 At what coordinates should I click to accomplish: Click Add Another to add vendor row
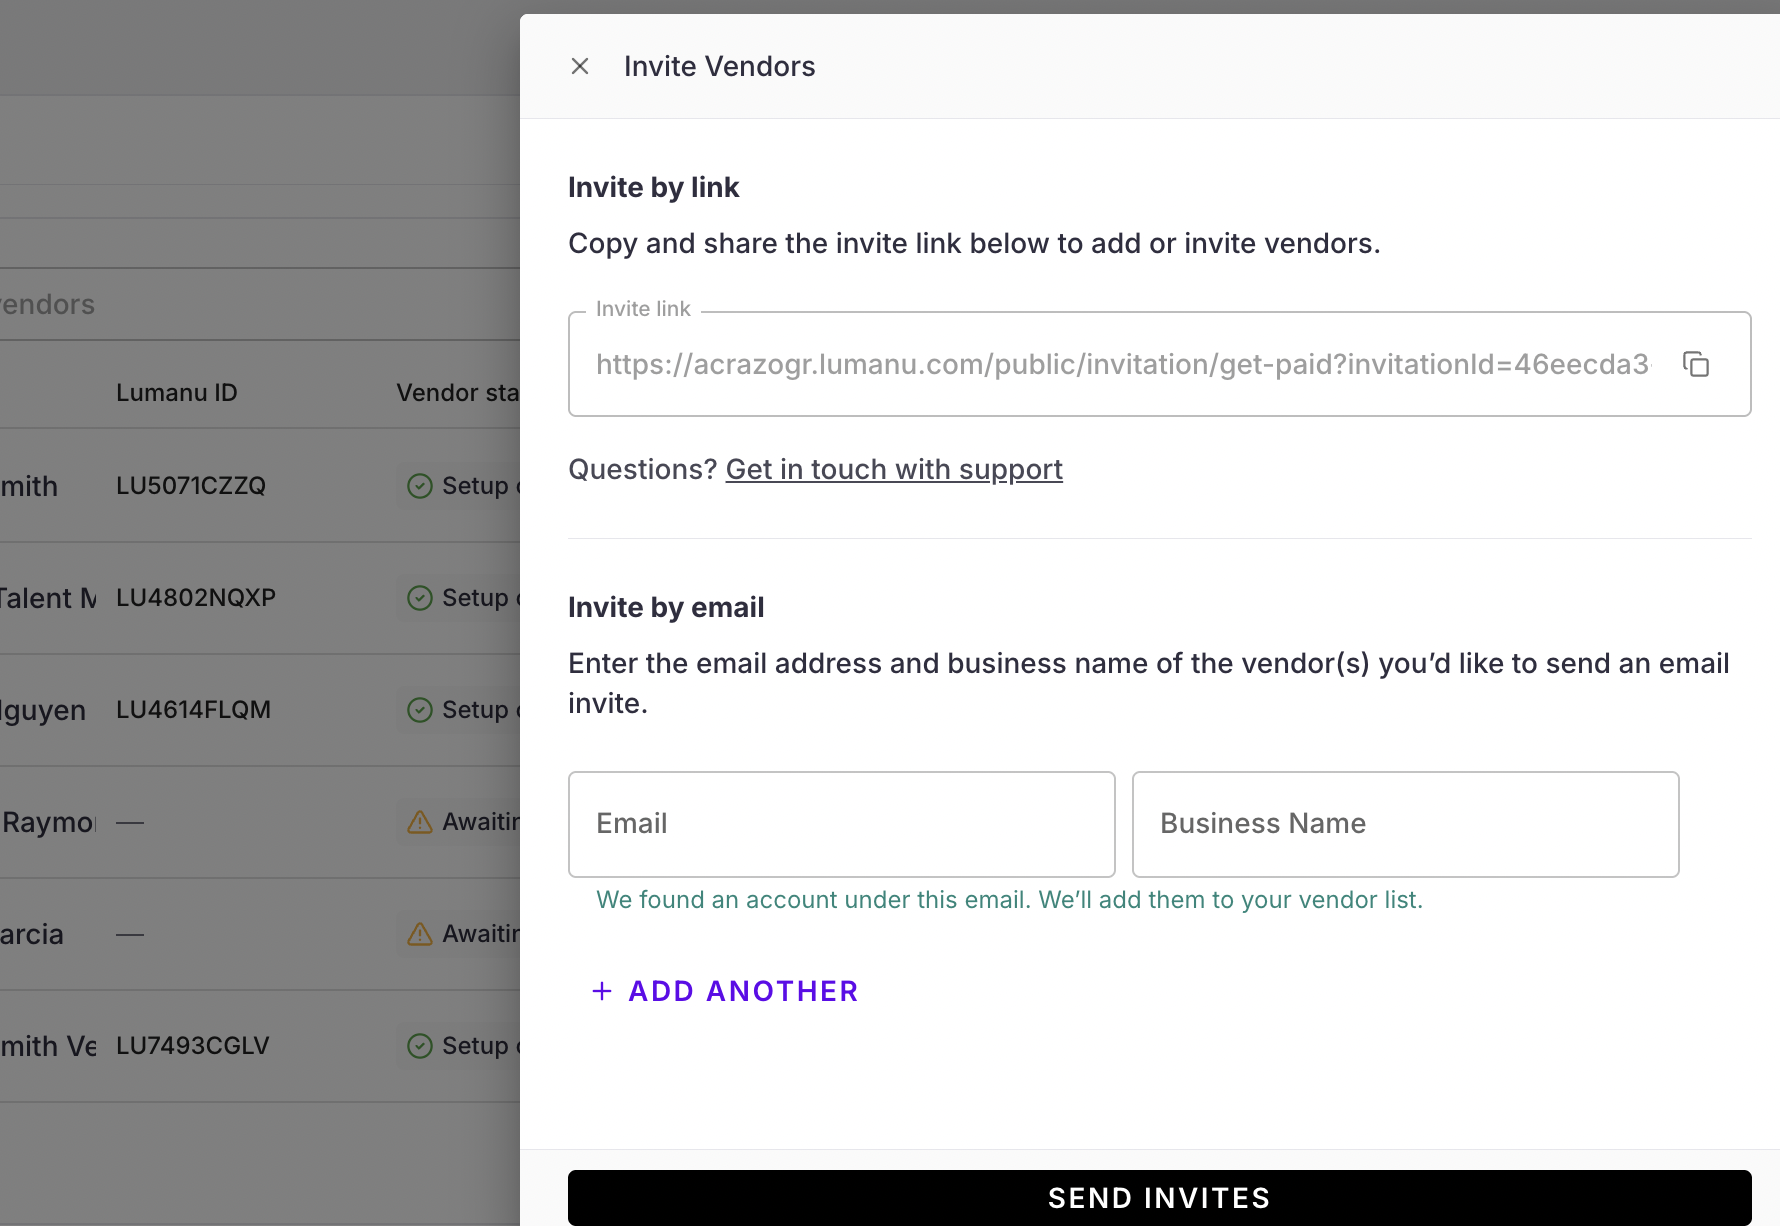point(742,991)
